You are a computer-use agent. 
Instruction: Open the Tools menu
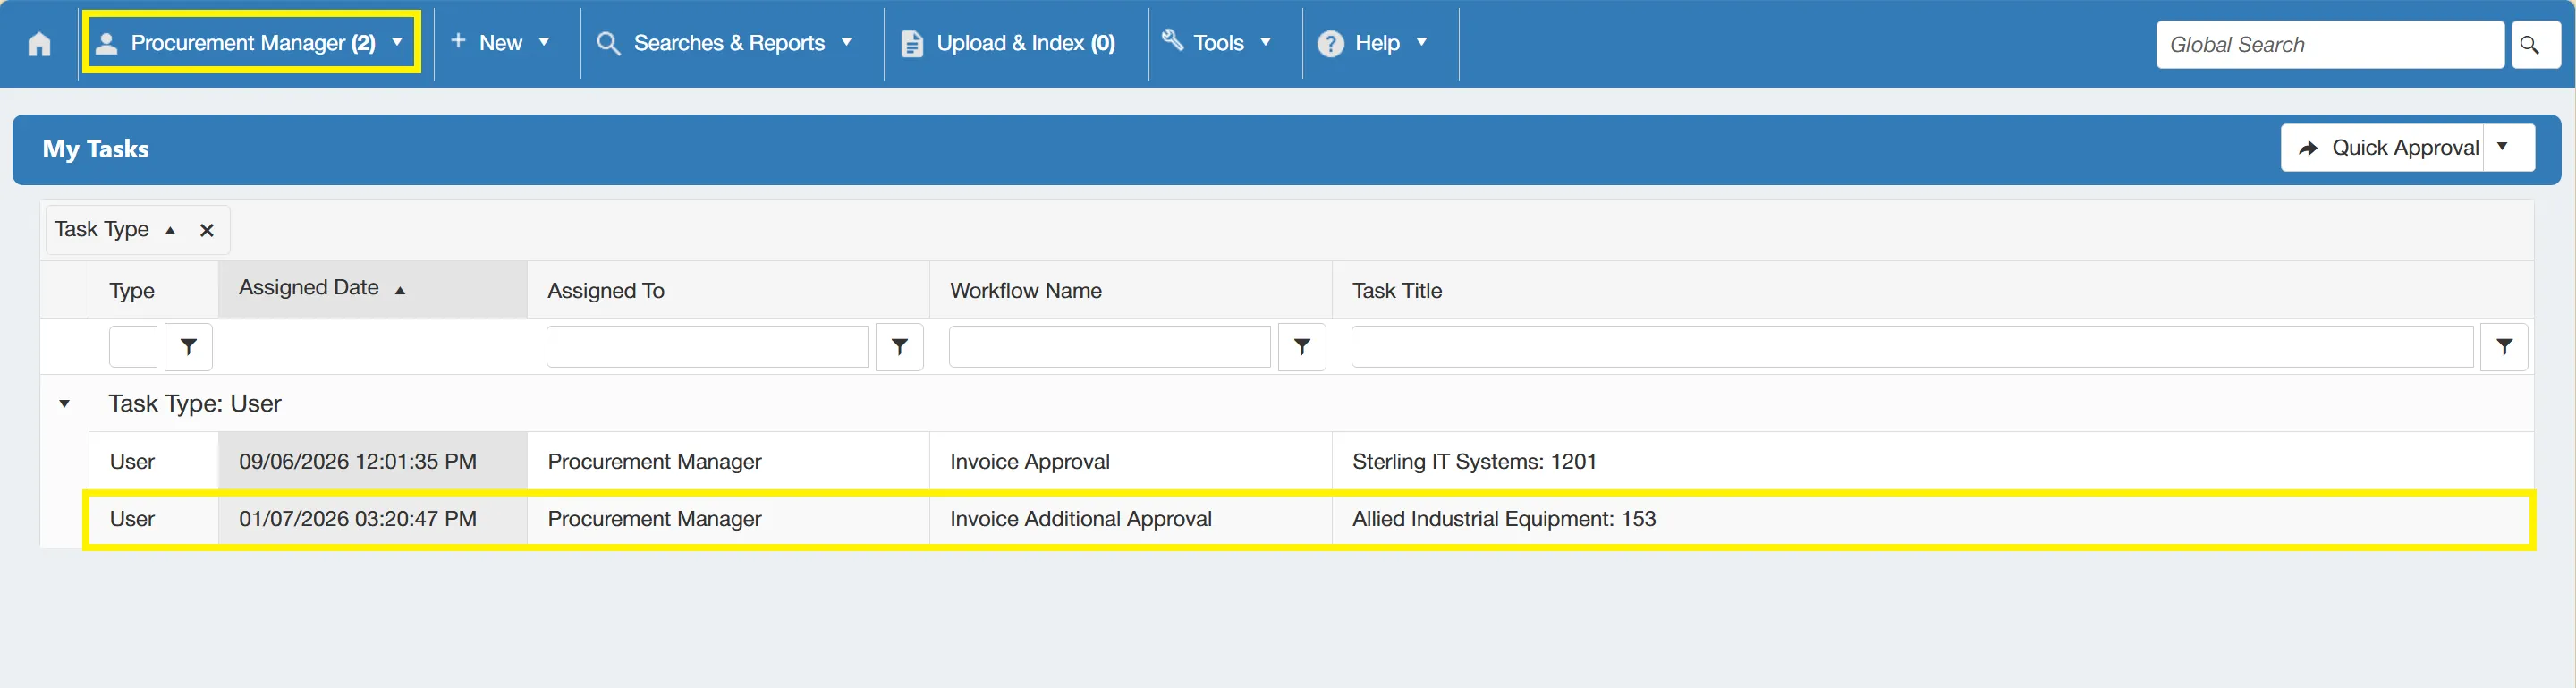1218,43
